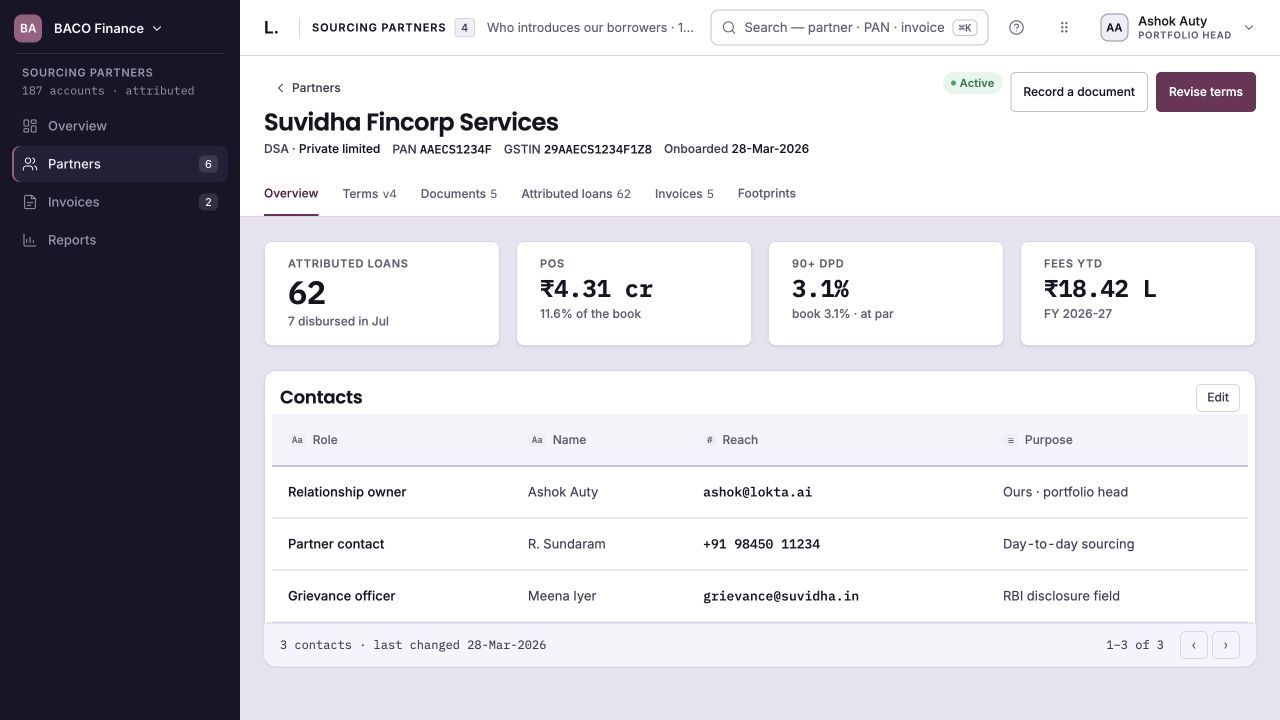Click the Overview dashboard icon in sidebar
The height and width of the screenshot is (720, 1280).
point(30,126)
